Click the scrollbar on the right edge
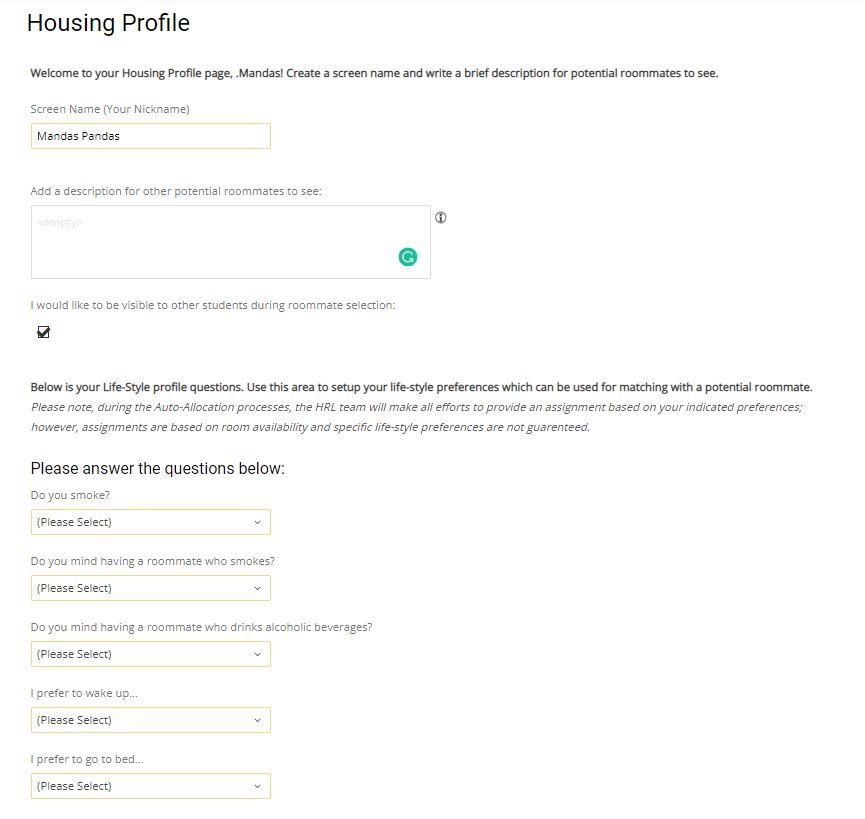 coord(860,400)
